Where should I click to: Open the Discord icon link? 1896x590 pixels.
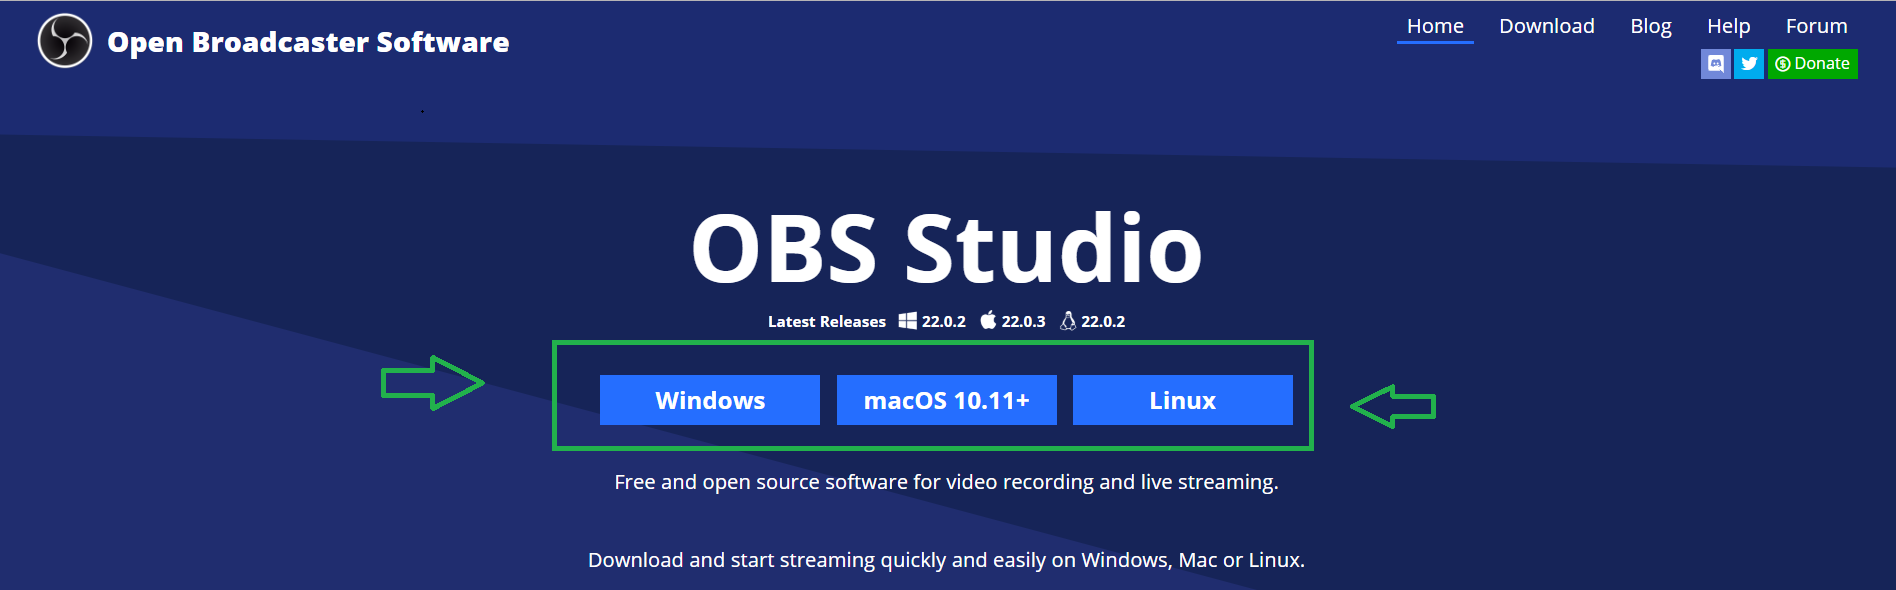coord(1715,64)
